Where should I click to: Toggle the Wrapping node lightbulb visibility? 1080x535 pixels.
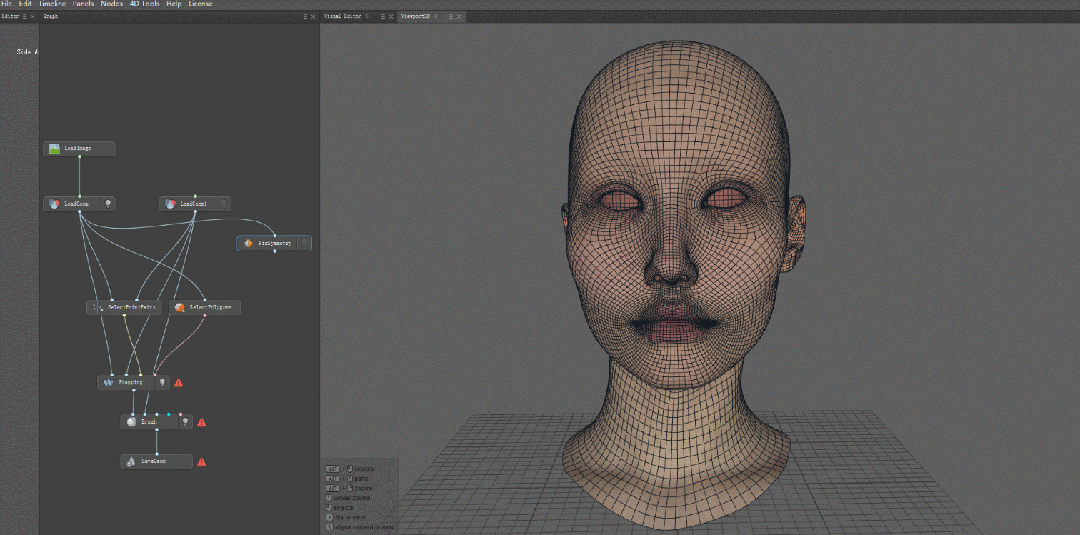[x=161, y=382]
